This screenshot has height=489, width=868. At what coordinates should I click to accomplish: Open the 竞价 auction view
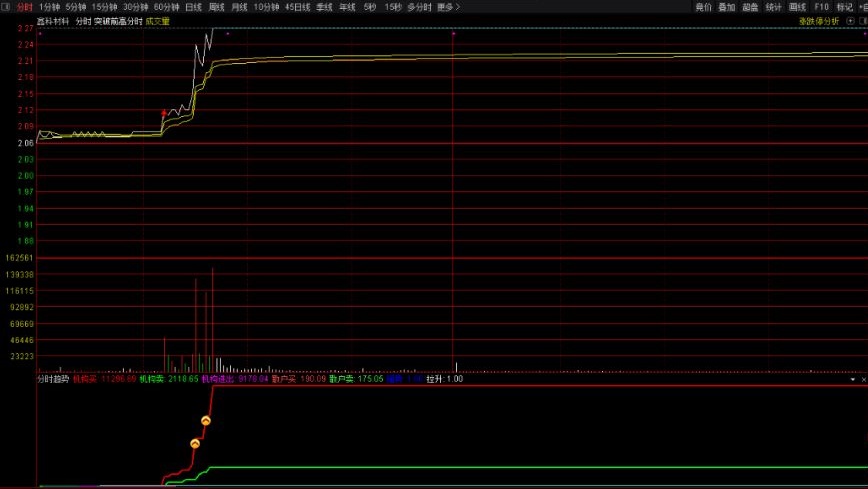[704, 7]
